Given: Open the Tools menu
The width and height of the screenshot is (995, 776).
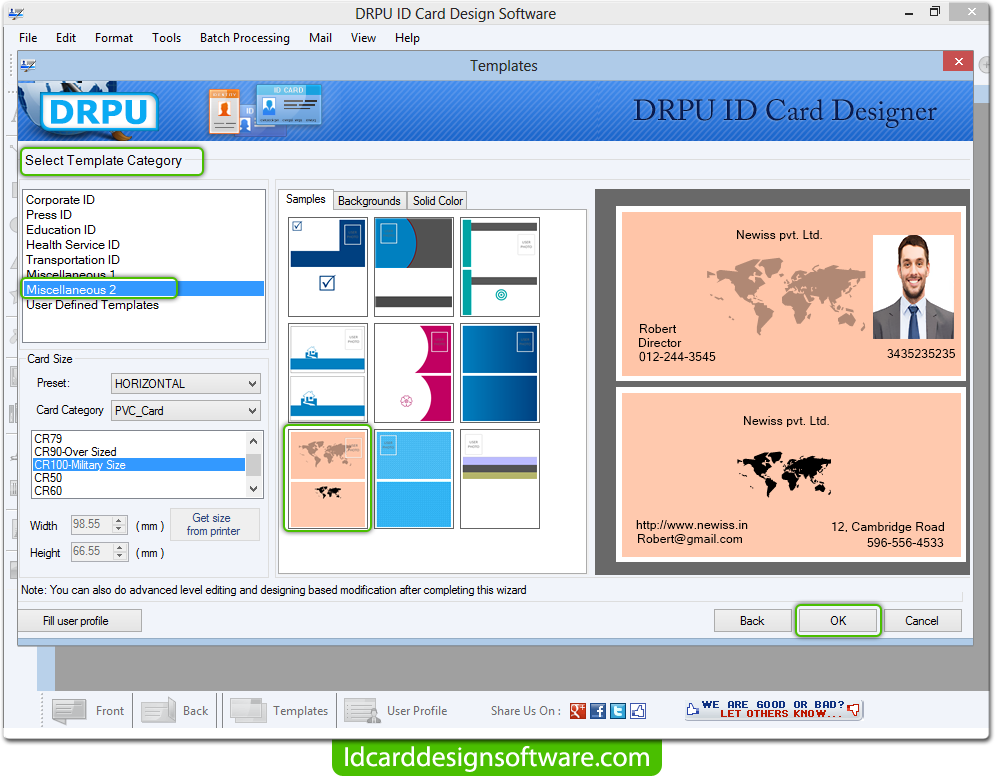Looking at the screenshot, I should (166, 38).
